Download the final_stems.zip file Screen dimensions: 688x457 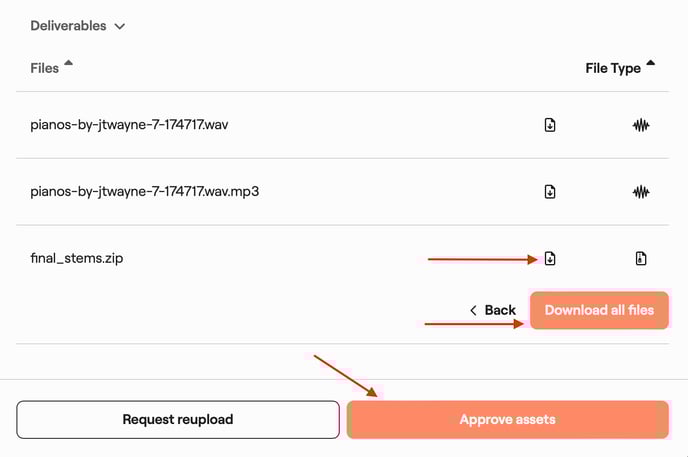pyautogui.click(x=549, y=258)
